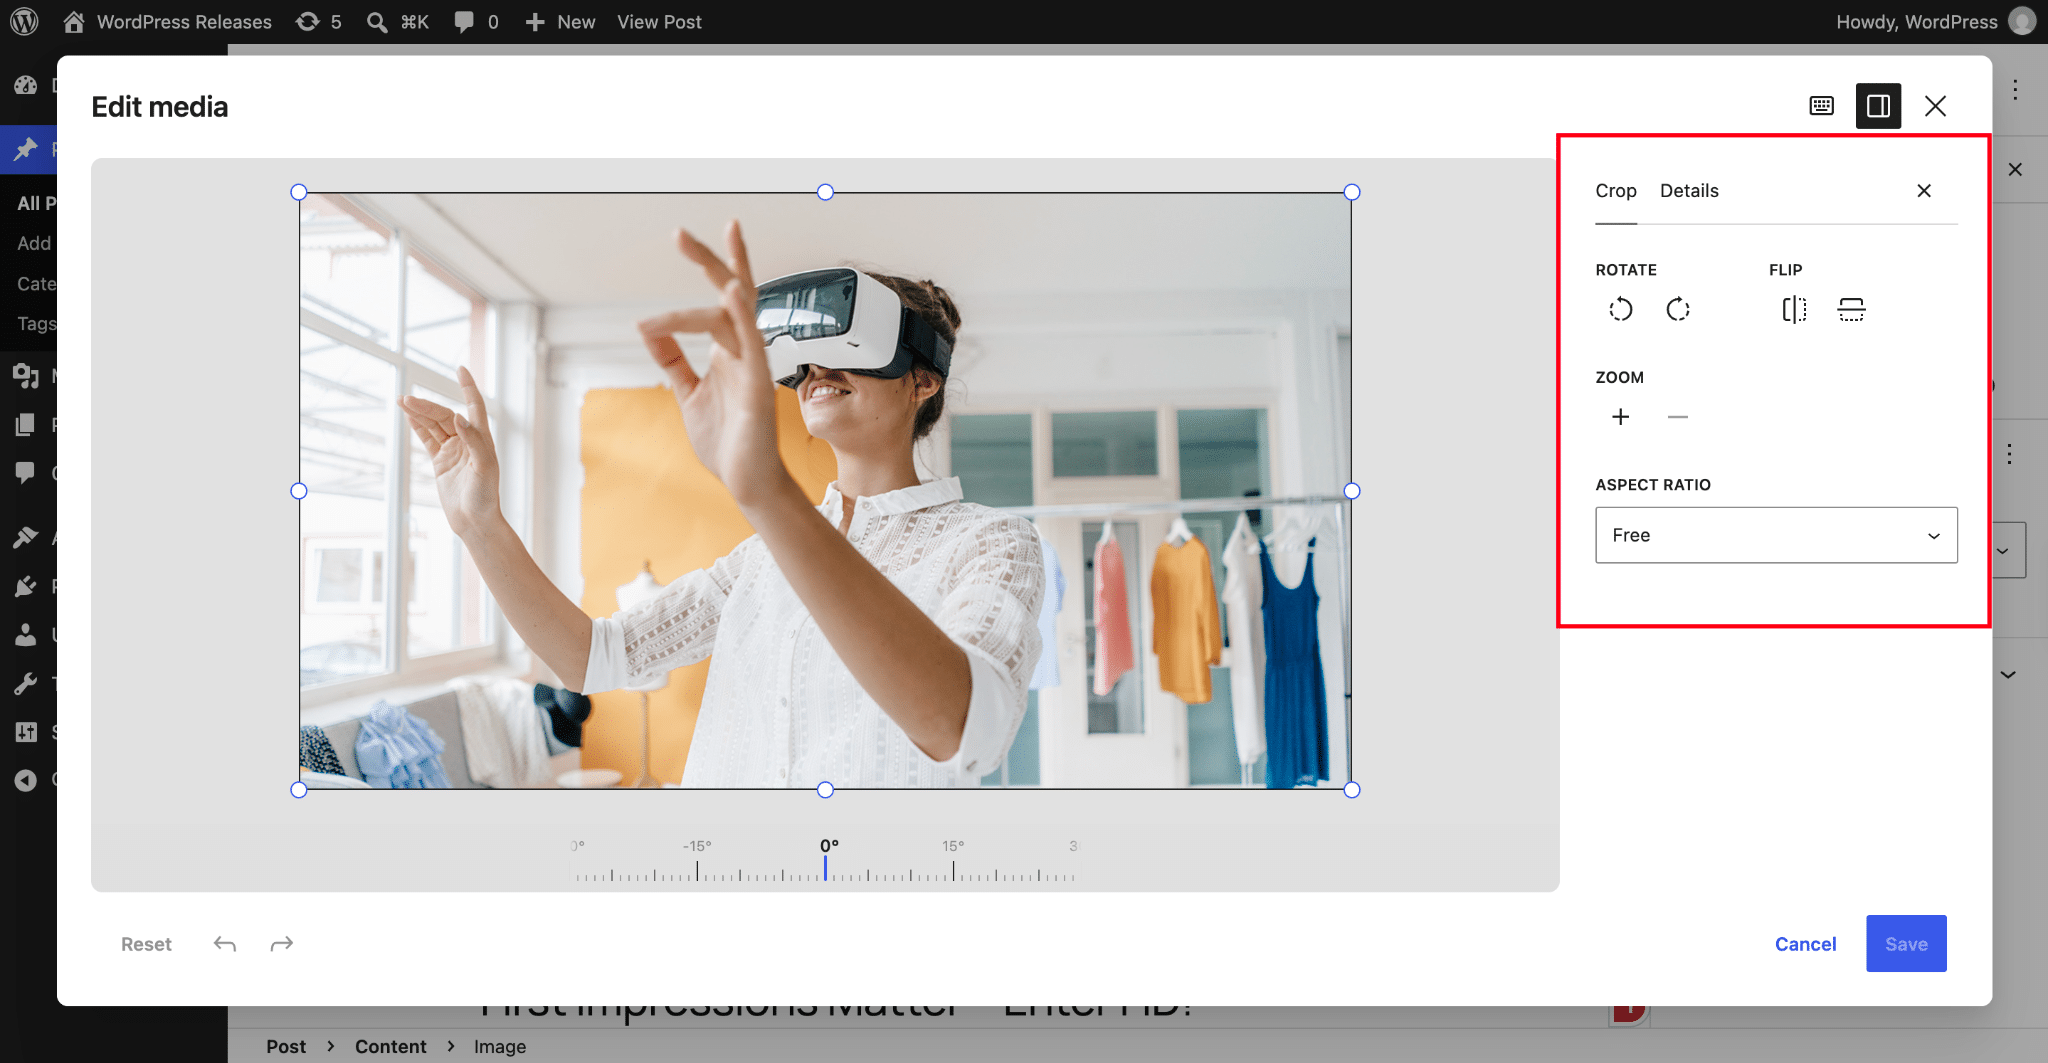Open the editor options three-dot menu behind dialog
Viewport: 2048px width, 1063px height.
click(x=2015, y=90)
